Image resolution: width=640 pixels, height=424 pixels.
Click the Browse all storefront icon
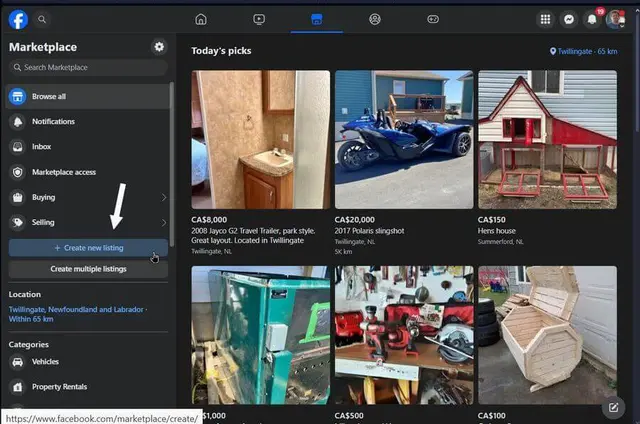pyautogui.click(x=18, y=97)
